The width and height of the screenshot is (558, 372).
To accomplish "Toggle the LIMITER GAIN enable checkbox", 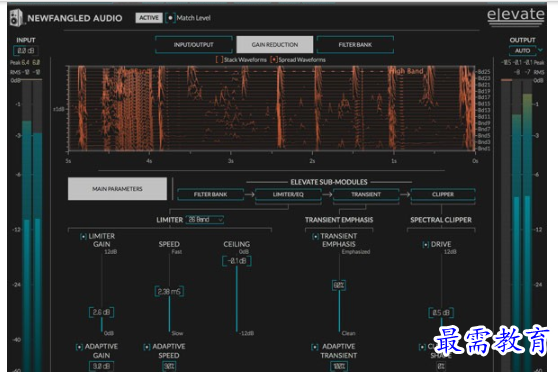I will tap(83, 236).
